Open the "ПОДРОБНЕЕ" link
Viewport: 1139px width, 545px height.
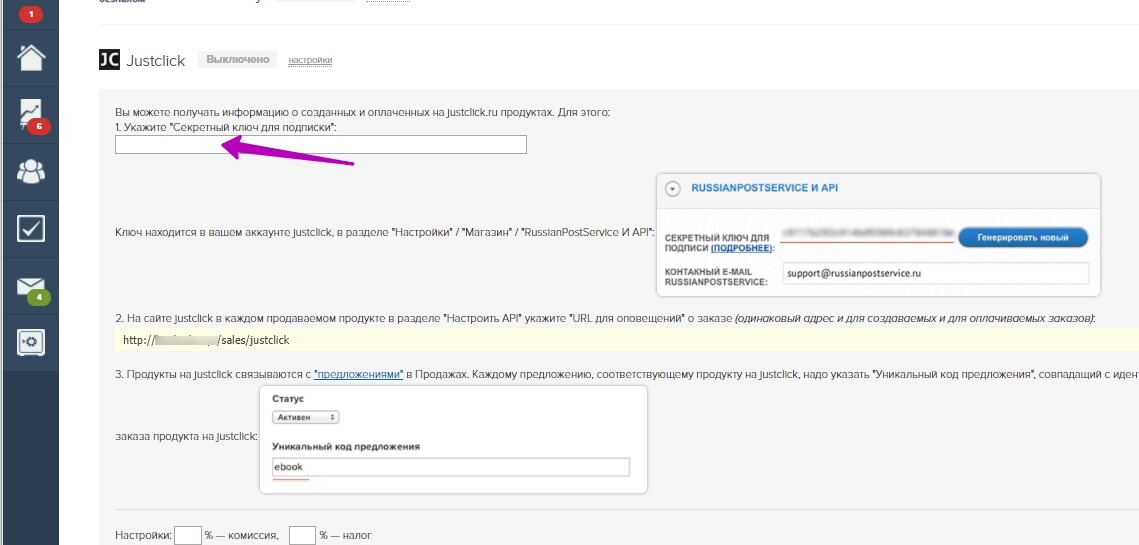[x=741, y=248]
